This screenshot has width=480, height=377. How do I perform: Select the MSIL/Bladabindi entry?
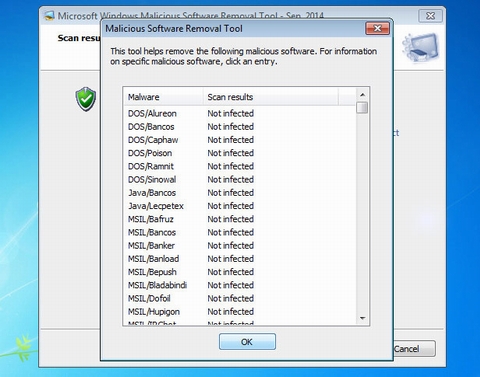pyautogui.click(x=157, y=285)
